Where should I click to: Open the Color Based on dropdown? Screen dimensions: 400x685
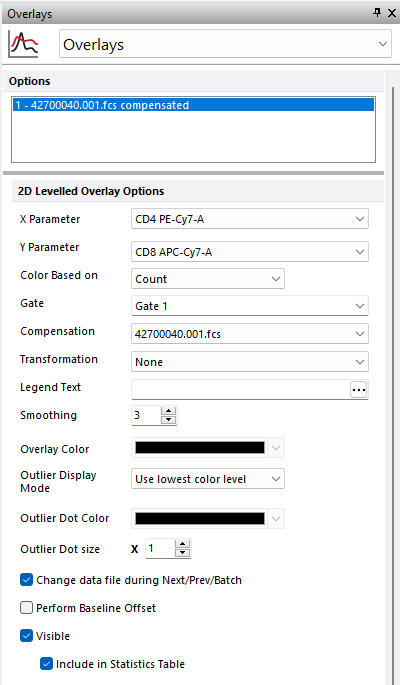coord(208,279)
